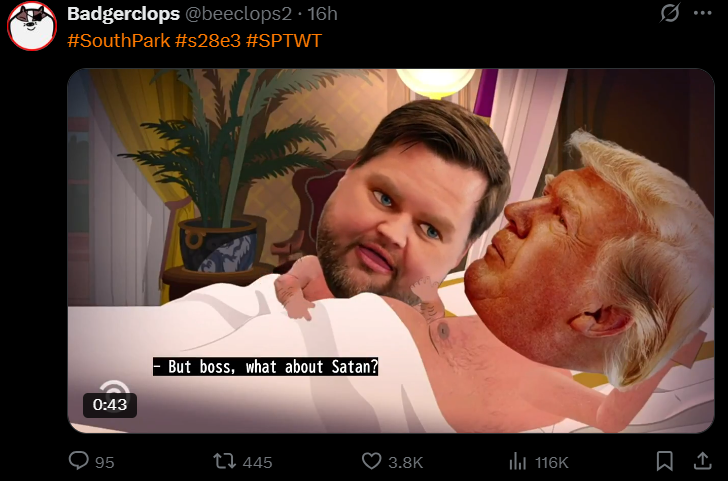Open the post via 16h timestamp
728x481 pixels.
click(322, 14)
